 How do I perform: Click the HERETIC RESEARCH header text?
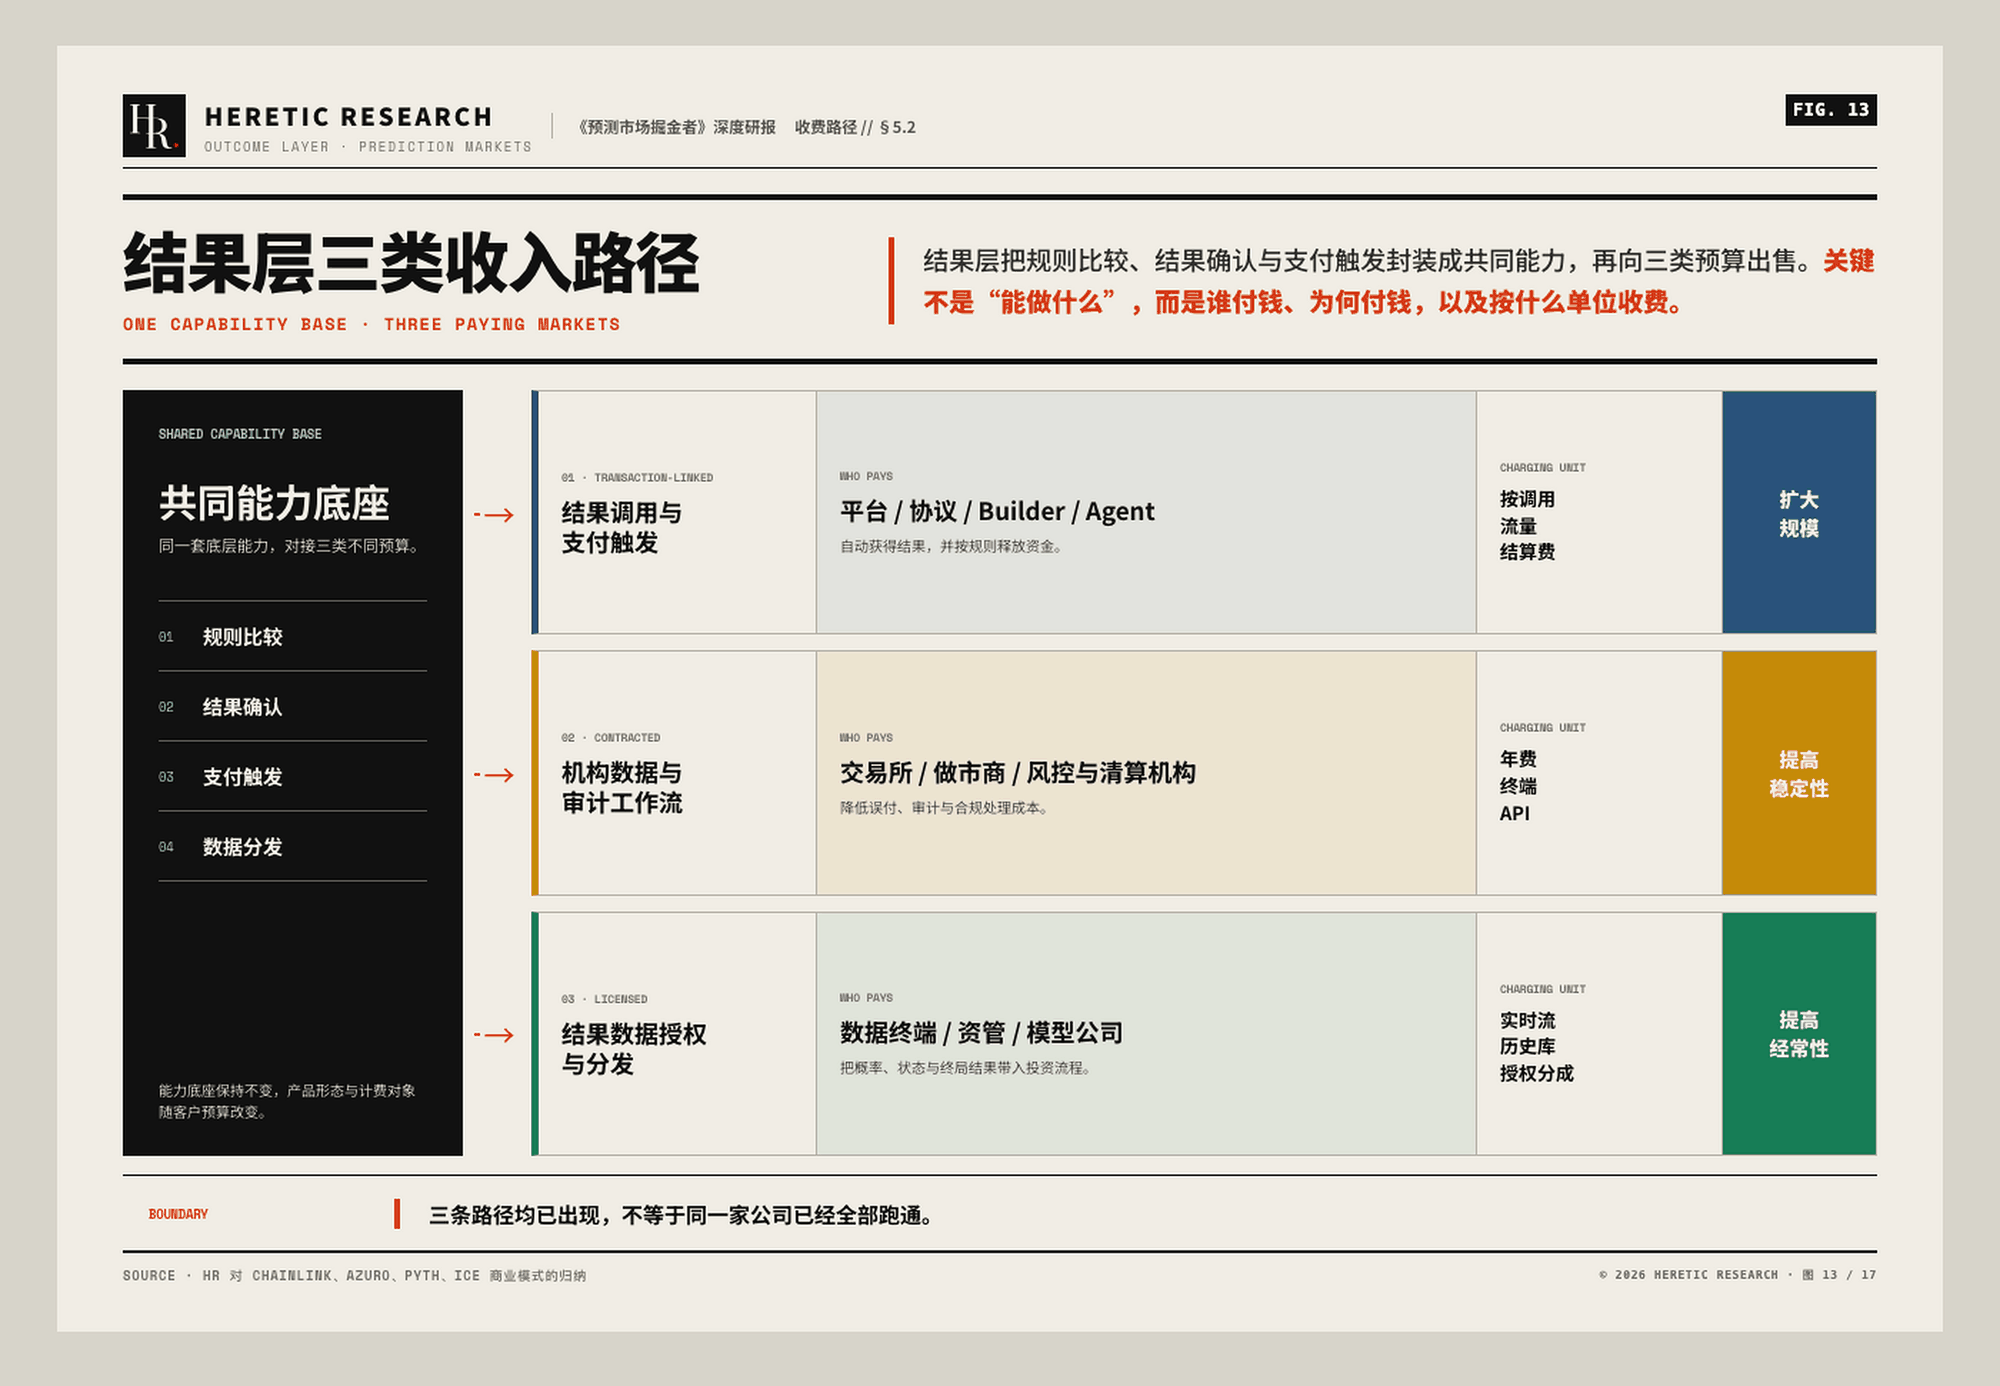(348, 117)
